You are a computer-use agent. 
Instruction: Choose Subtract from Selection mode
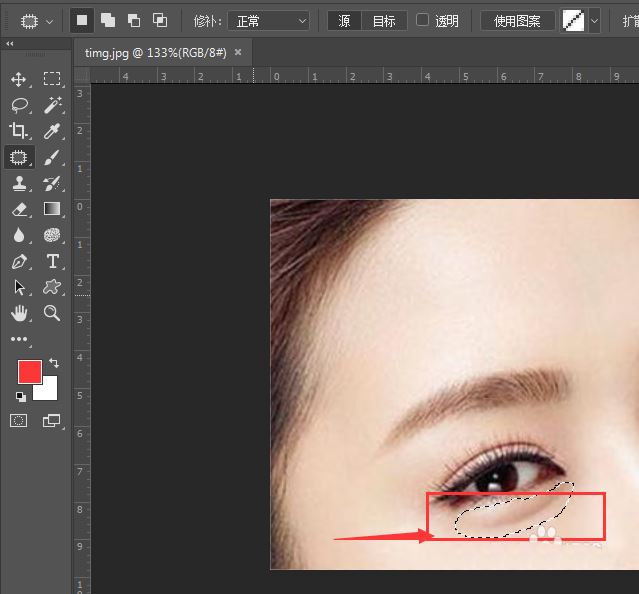[134, 20]
